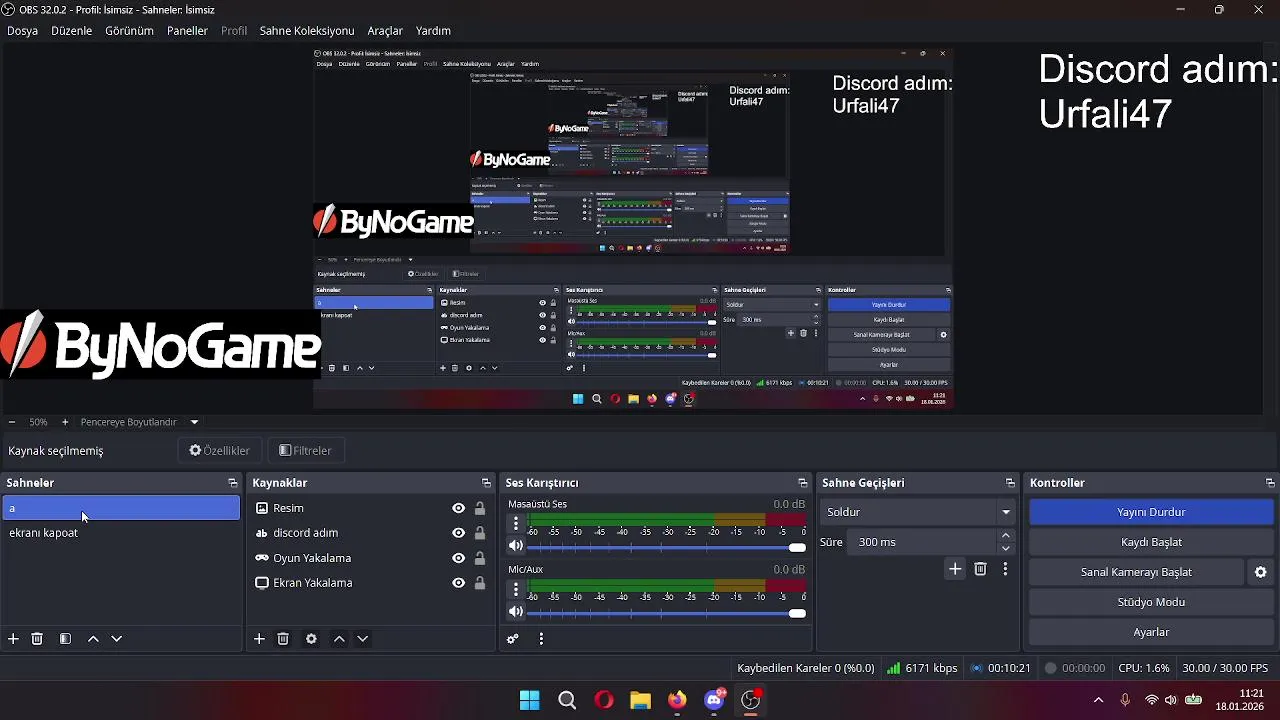This screenshot has width=1280, height=720.
Task: Open Masaüstü Ses options dots
Action: tap(516, 523)
